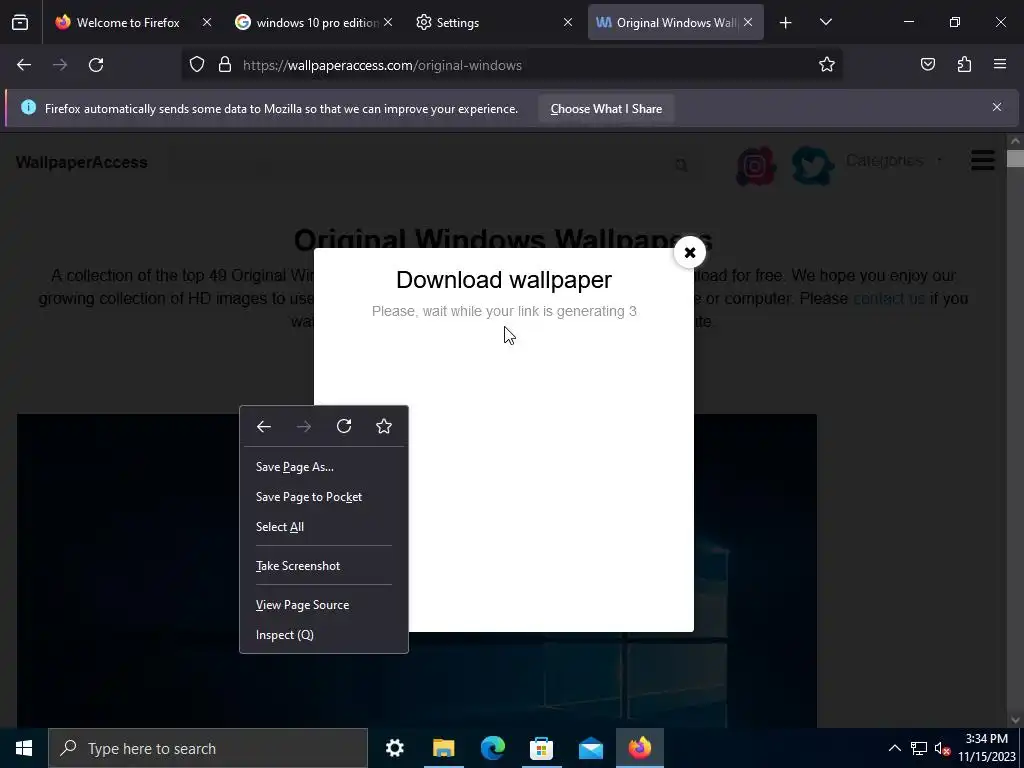Close the Settings tab
Image resolution: width=1024 pixels, height=768 pixels.
[x=568, y=23]
